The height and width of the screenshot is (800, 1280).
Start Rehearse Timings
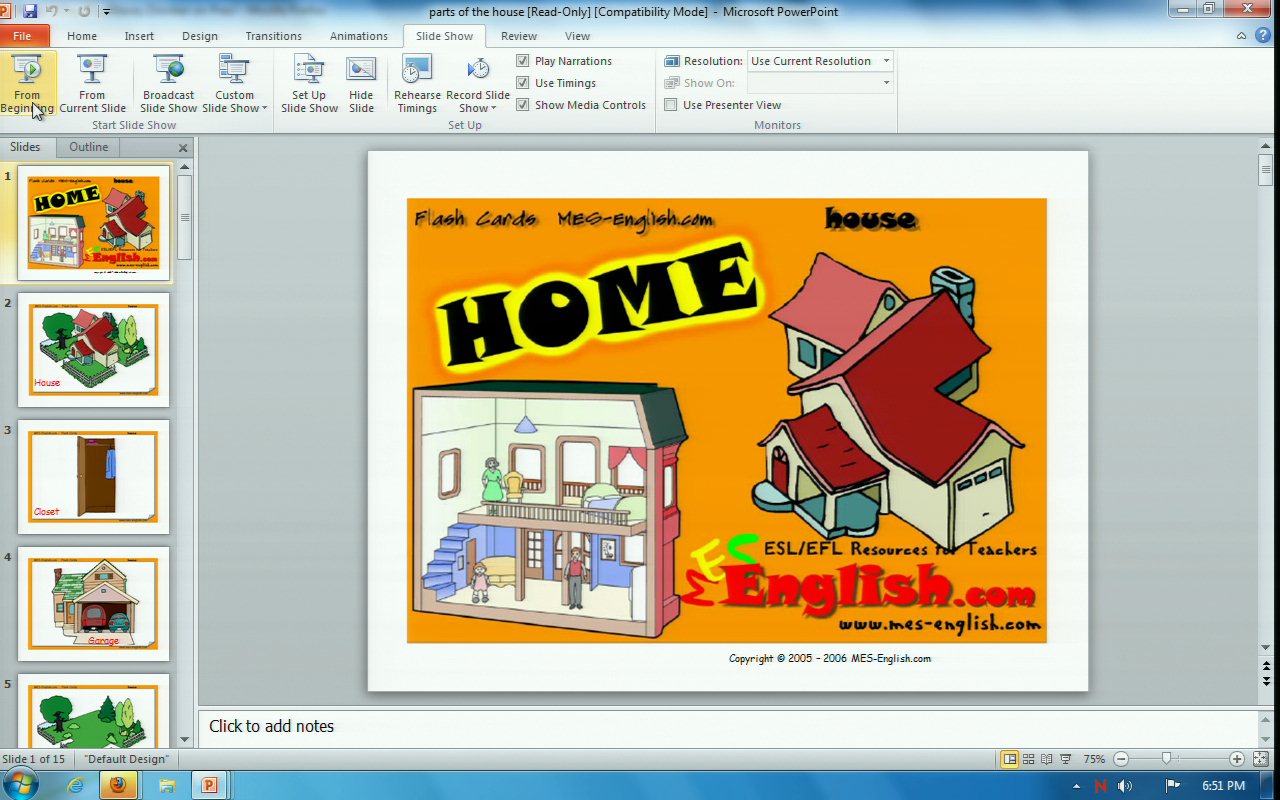coord(417,84)
